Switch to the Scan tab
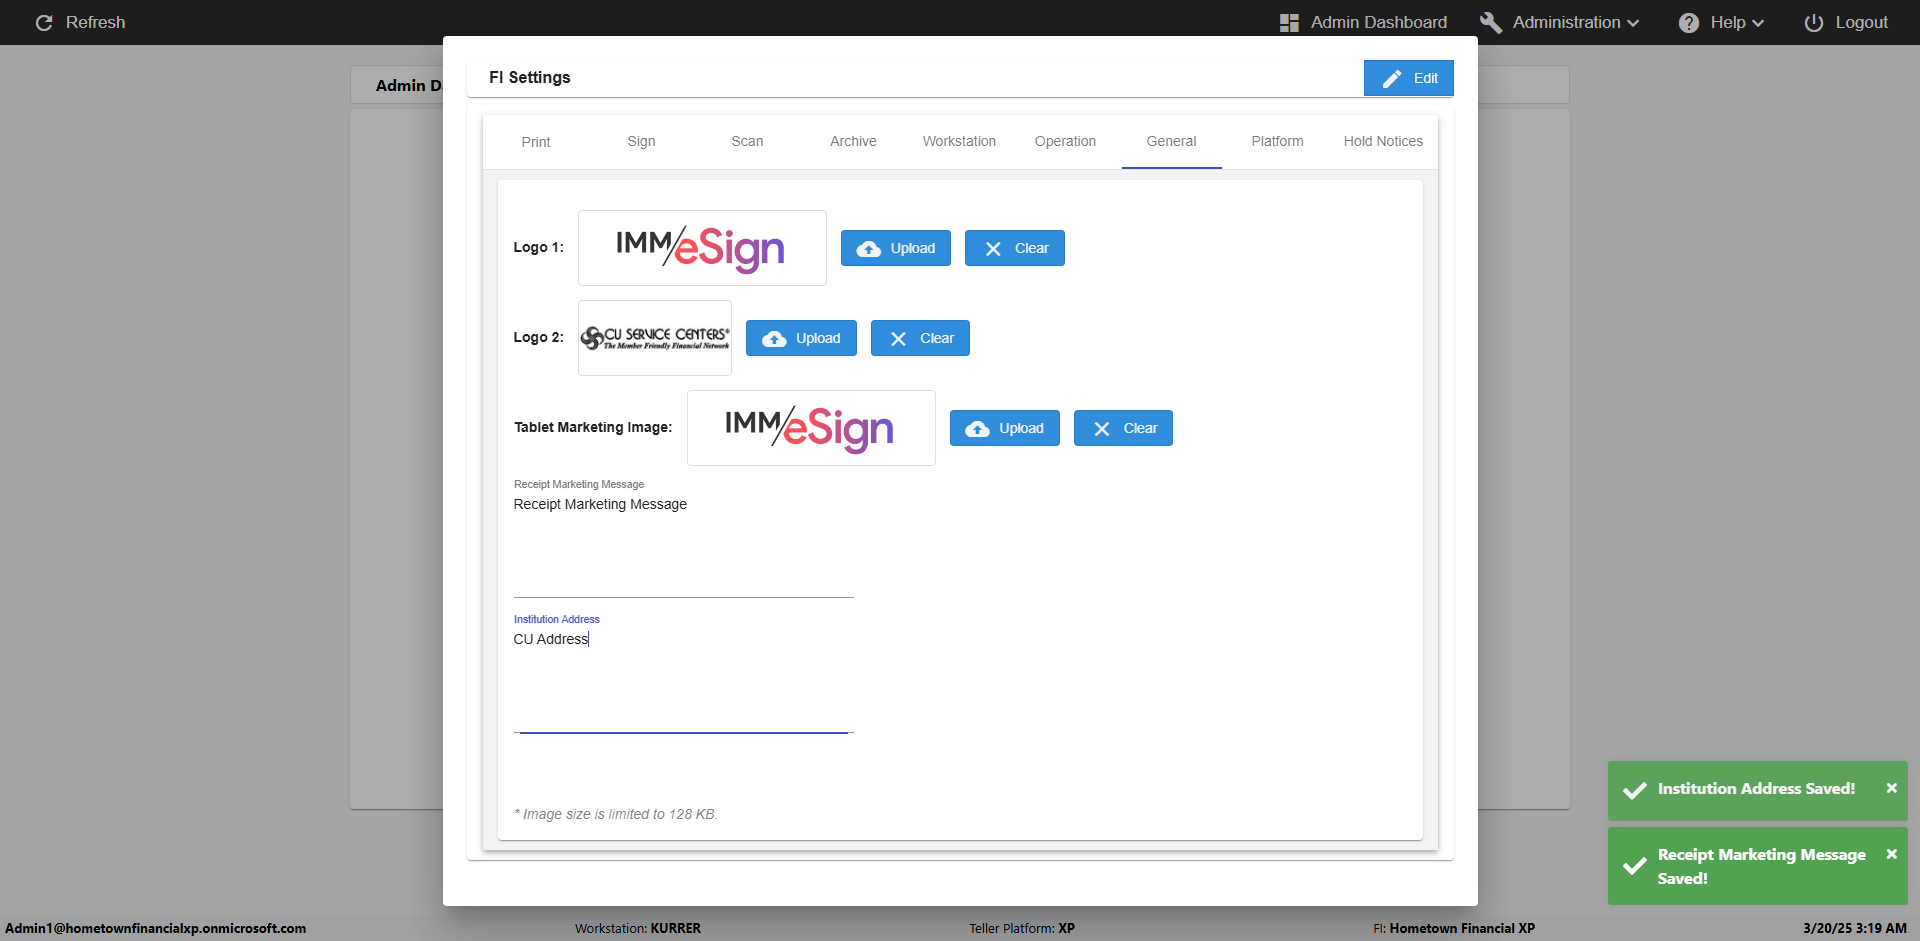This screenshot has width=1920, height=941. 748,142
